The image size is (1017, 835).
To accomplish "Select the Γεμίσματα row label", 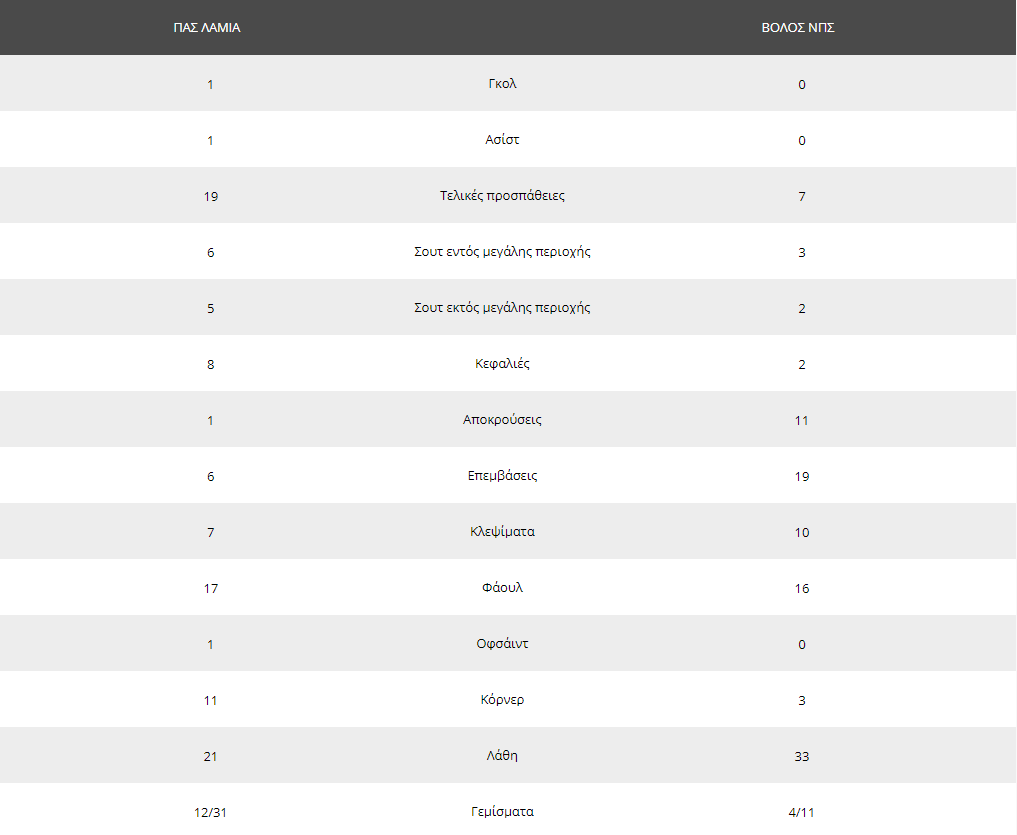I will click(502, 812).
